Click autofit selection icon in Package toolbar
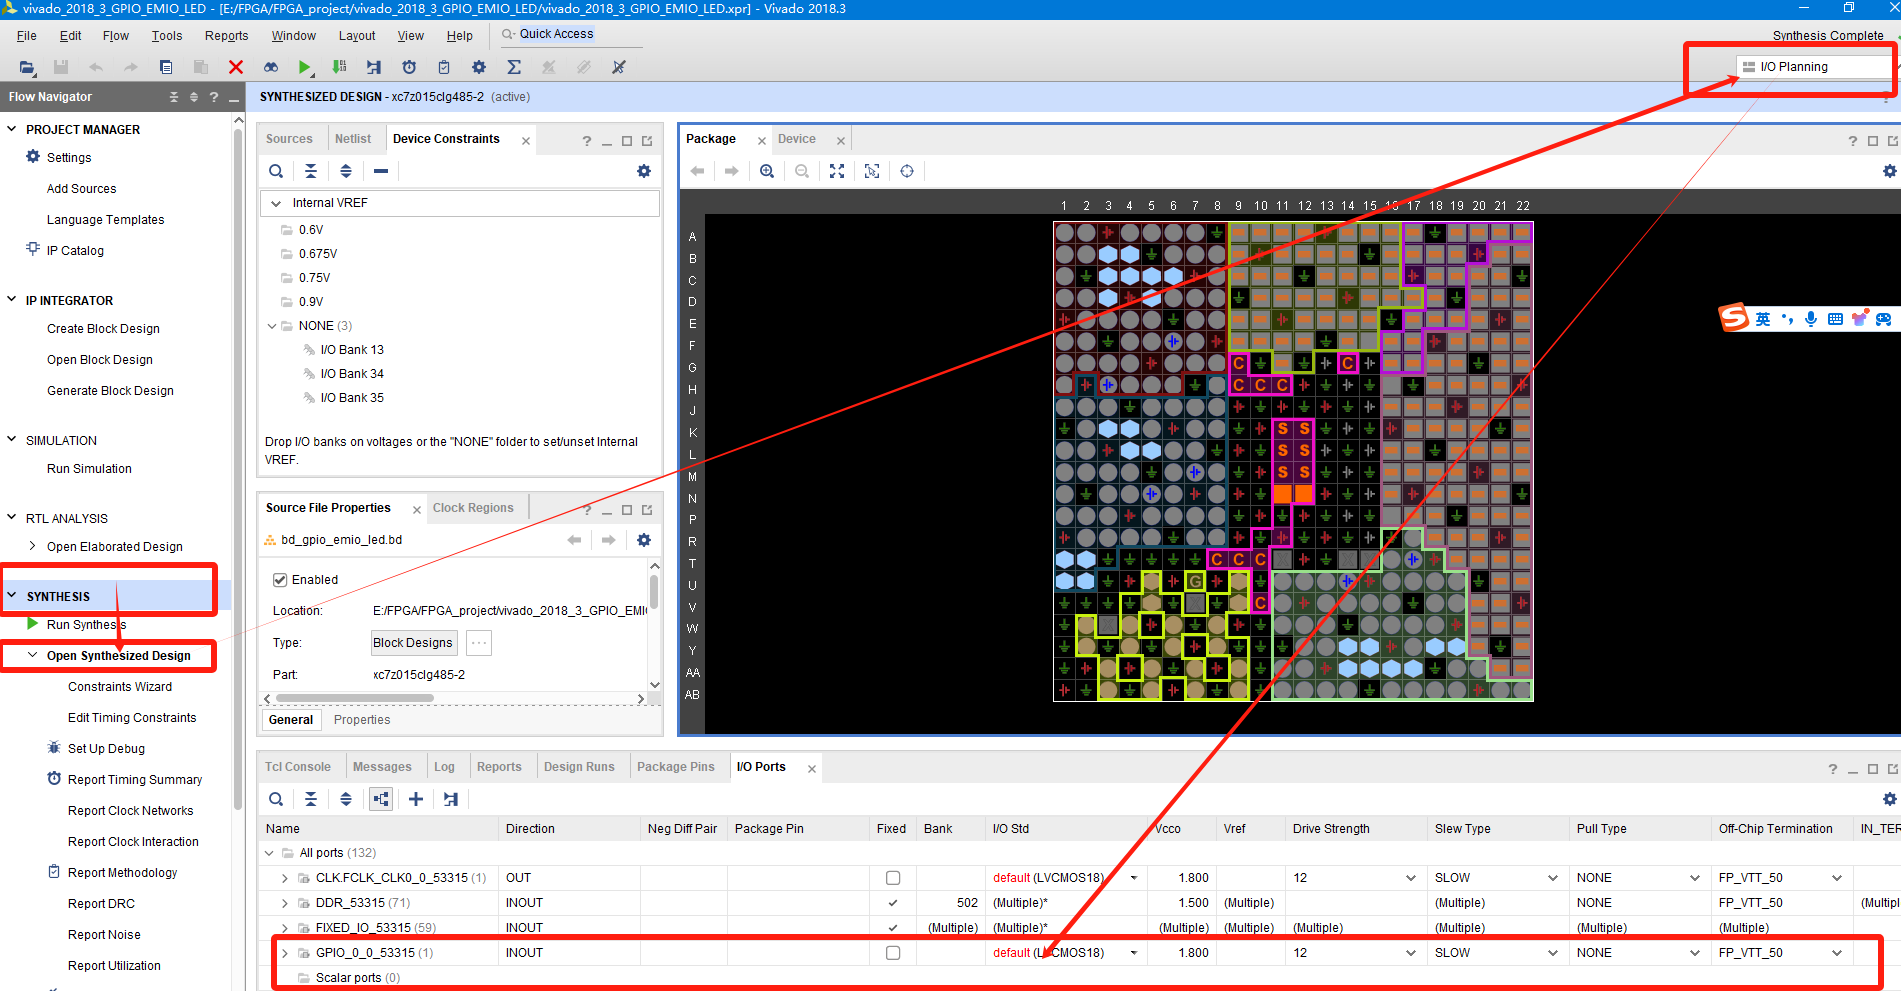Image resolution: width=1901 pixels, height=991 pixels. [872, 171]
